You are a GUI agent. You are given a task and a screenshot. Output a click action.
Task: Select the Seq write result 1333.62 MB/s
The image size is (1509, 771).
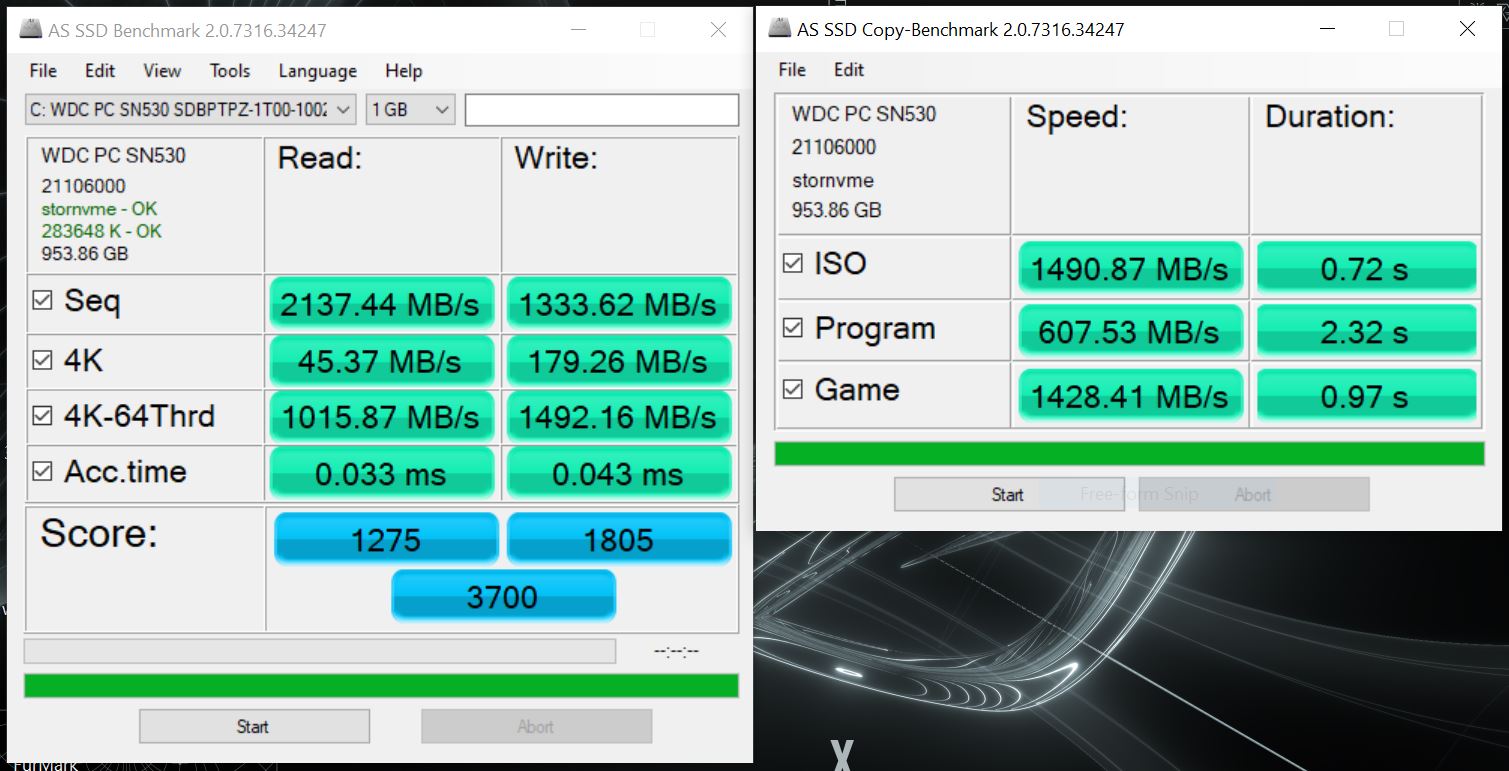[x=619, y=304]
